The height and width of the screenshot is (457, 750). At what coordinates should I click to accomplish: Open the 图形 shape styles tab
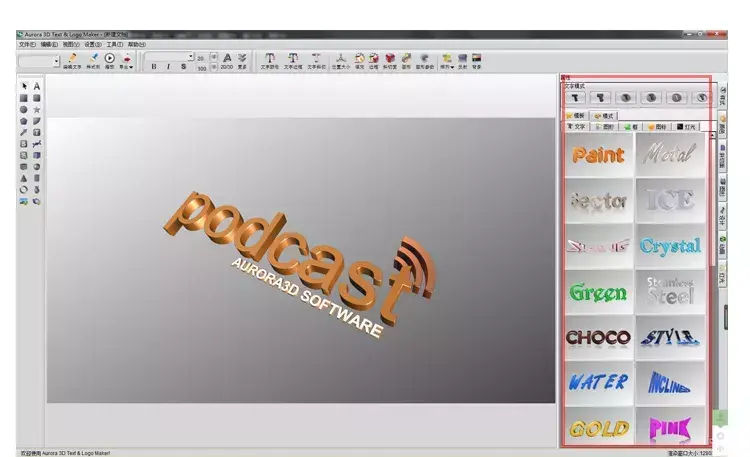tap(605, 127)
